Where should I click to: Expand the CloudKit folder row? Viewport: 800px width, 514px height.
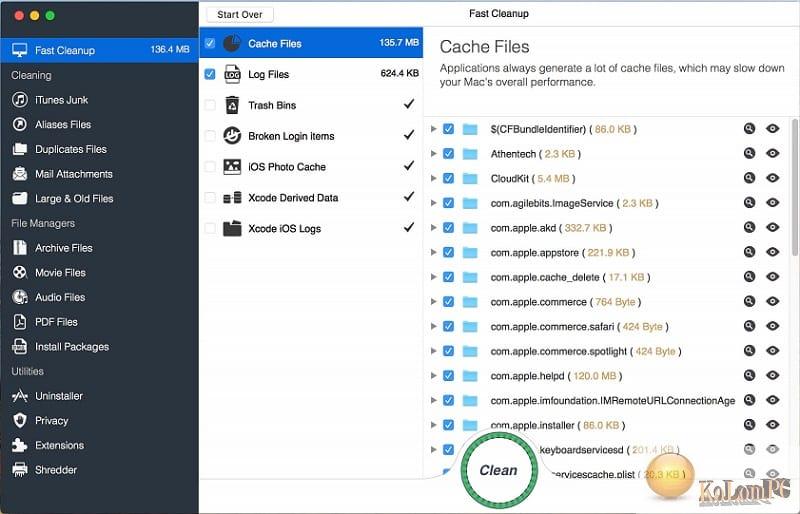pos(434,178)
